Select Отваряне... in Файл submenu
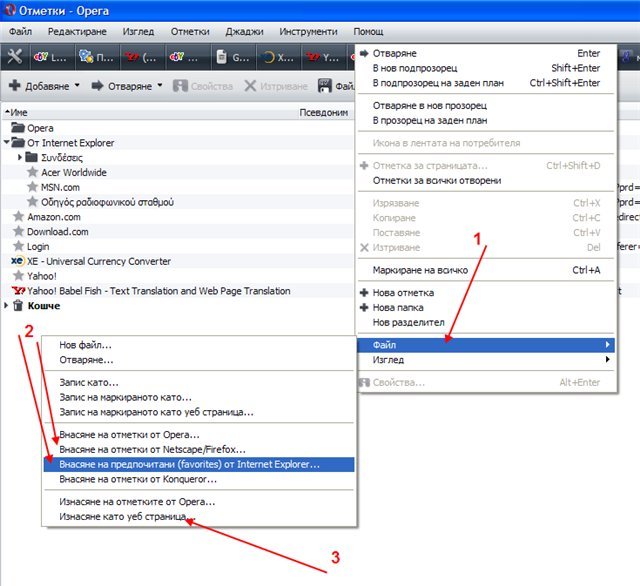640x586 pixels. pyautogui.click(x=199, y=360)
